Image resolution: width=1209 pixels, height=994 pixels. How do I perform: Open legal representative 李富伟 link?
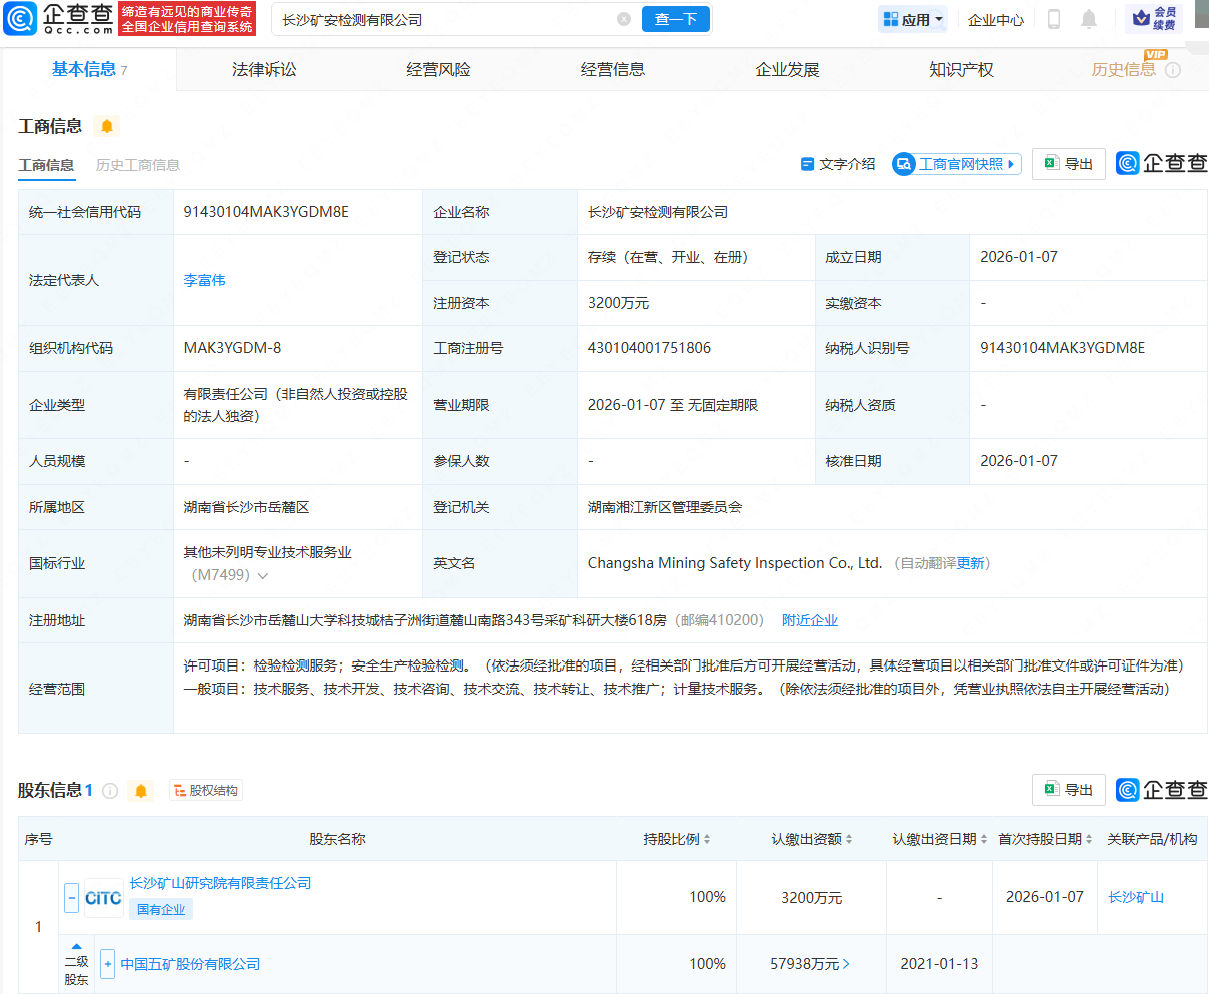(205, 280)
